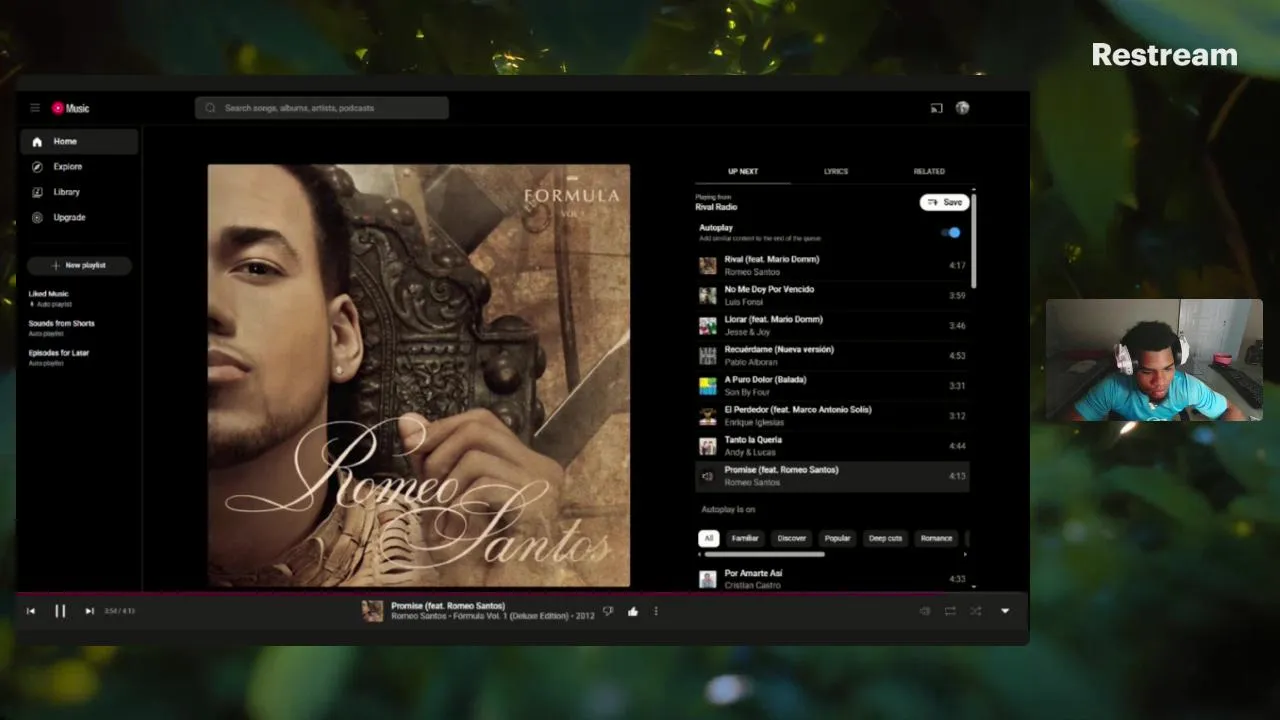Viewport: 1280px width, 720px height.
Task: Click the A Puro Dolor thumbnail
Action: point(707,386)
